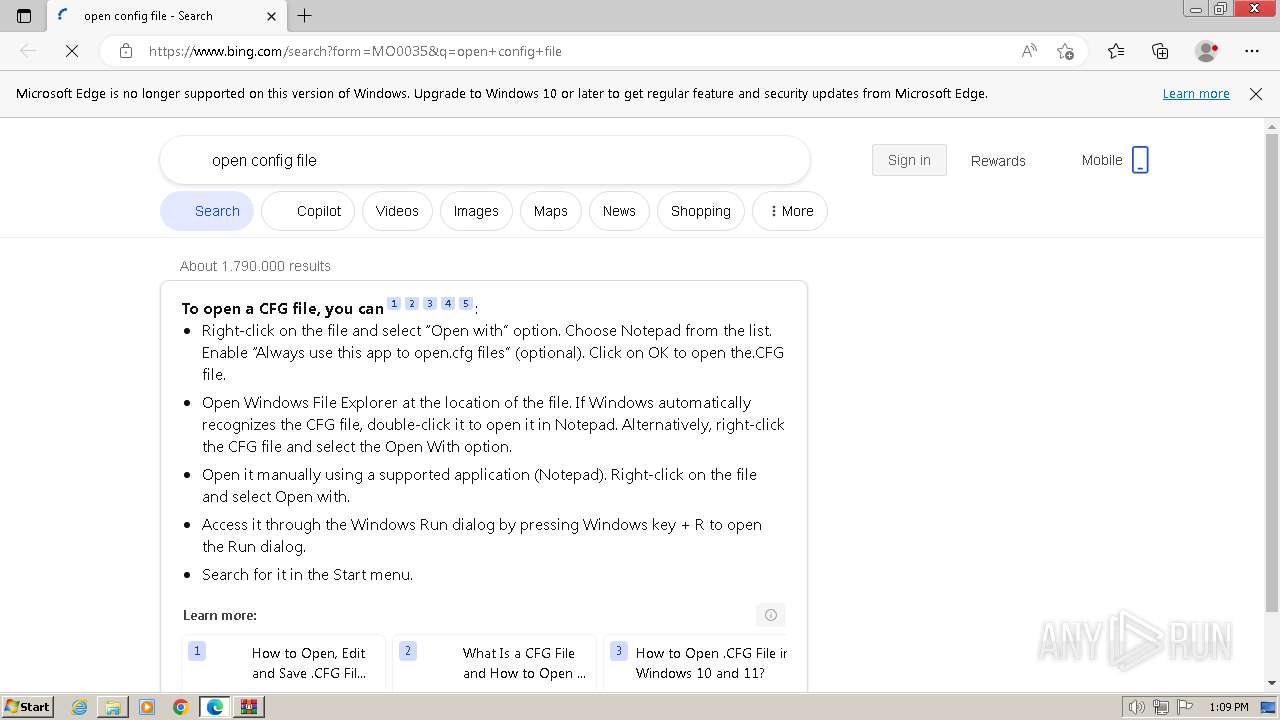This screenshot has height=720, width=1280.
Task: Open 'How to Open, Edit and Save .CFG' card
Action: (x=286, y=662)
